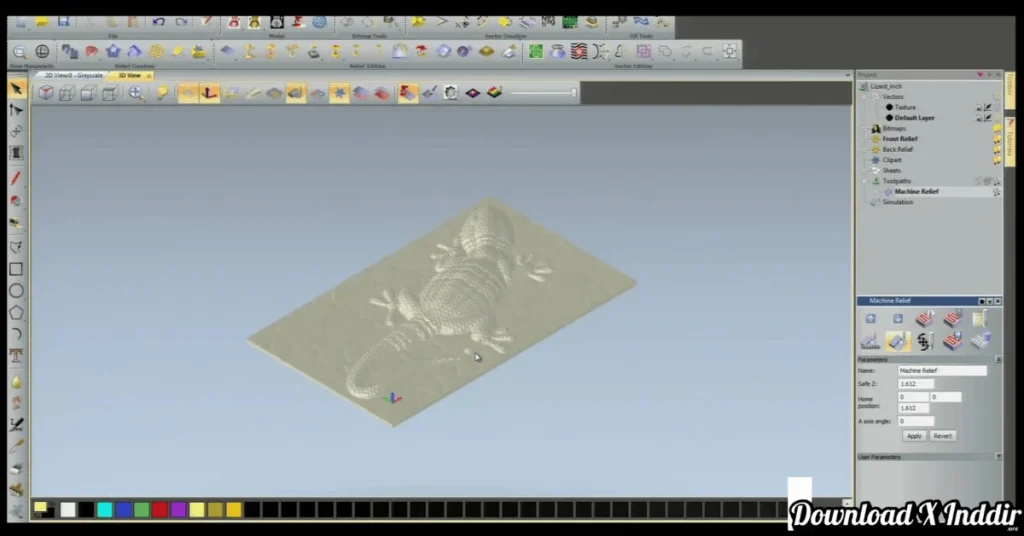Select Back Relief in the project tree
This screenshot has width=1024, height=536.
(x=897, y=149)
